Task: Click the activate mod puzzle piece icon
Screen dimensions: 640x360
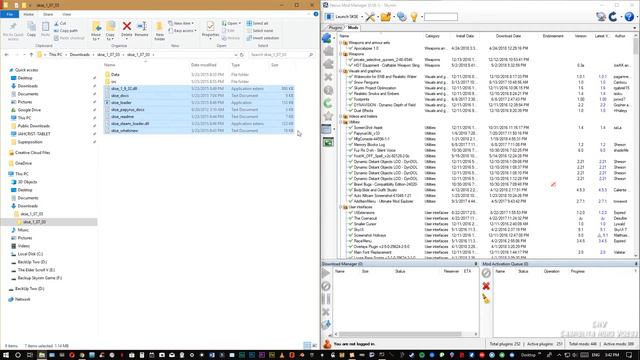Action: (328, 51)
